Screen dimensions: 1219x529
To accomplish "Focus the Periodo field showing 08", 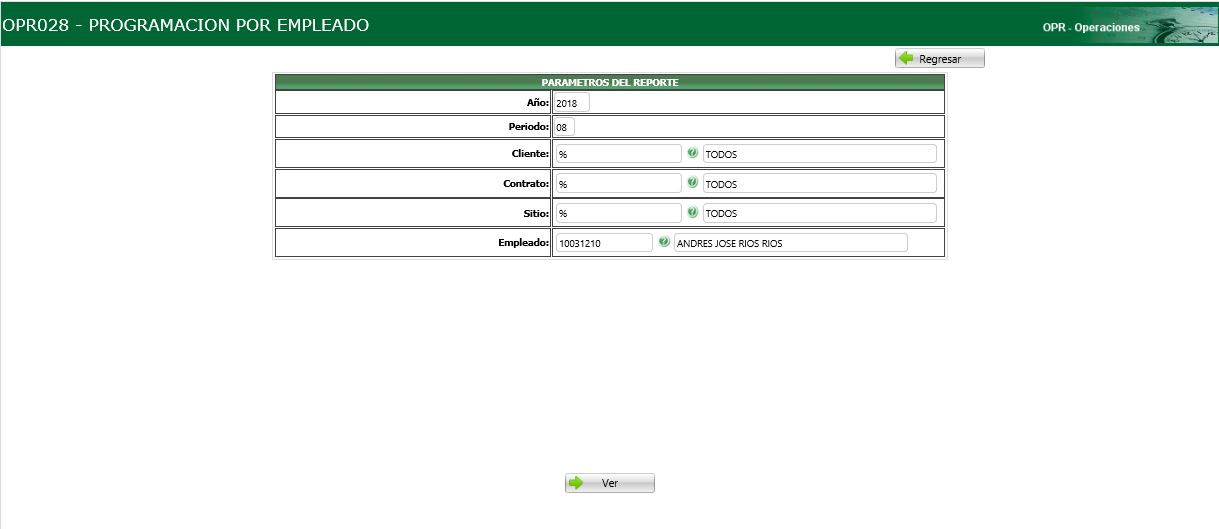I will (565, 127).
